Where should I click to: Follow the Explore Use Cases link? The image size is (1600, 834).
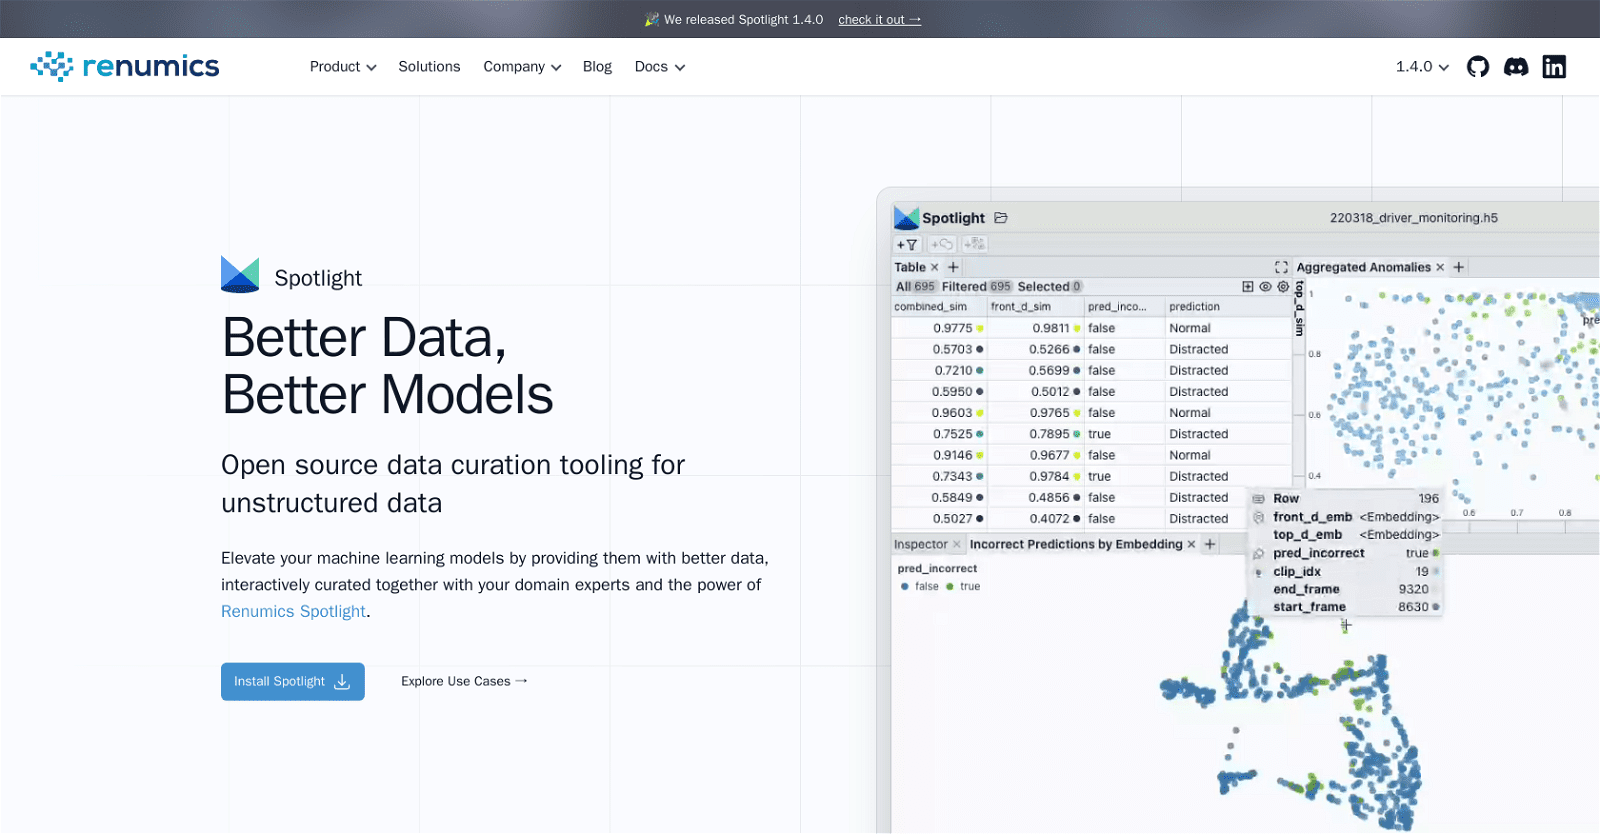click(464, 682)
